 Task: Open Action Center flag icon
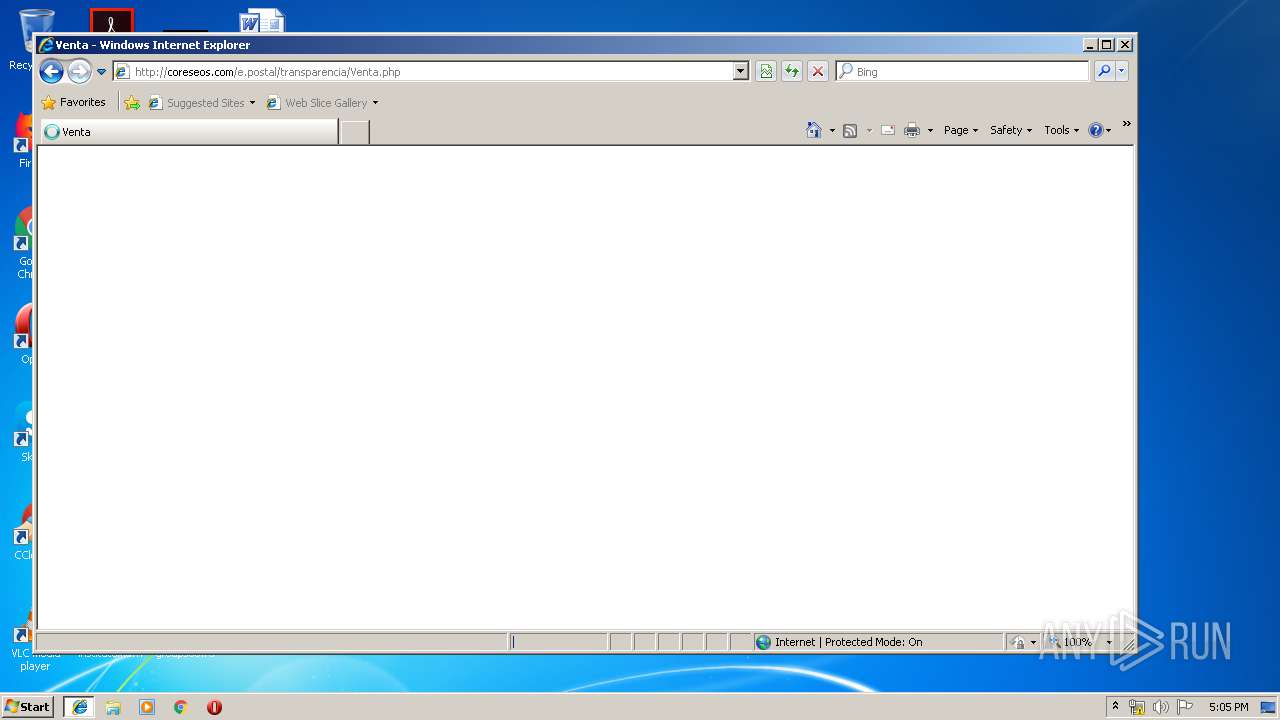coord(1184,707)
